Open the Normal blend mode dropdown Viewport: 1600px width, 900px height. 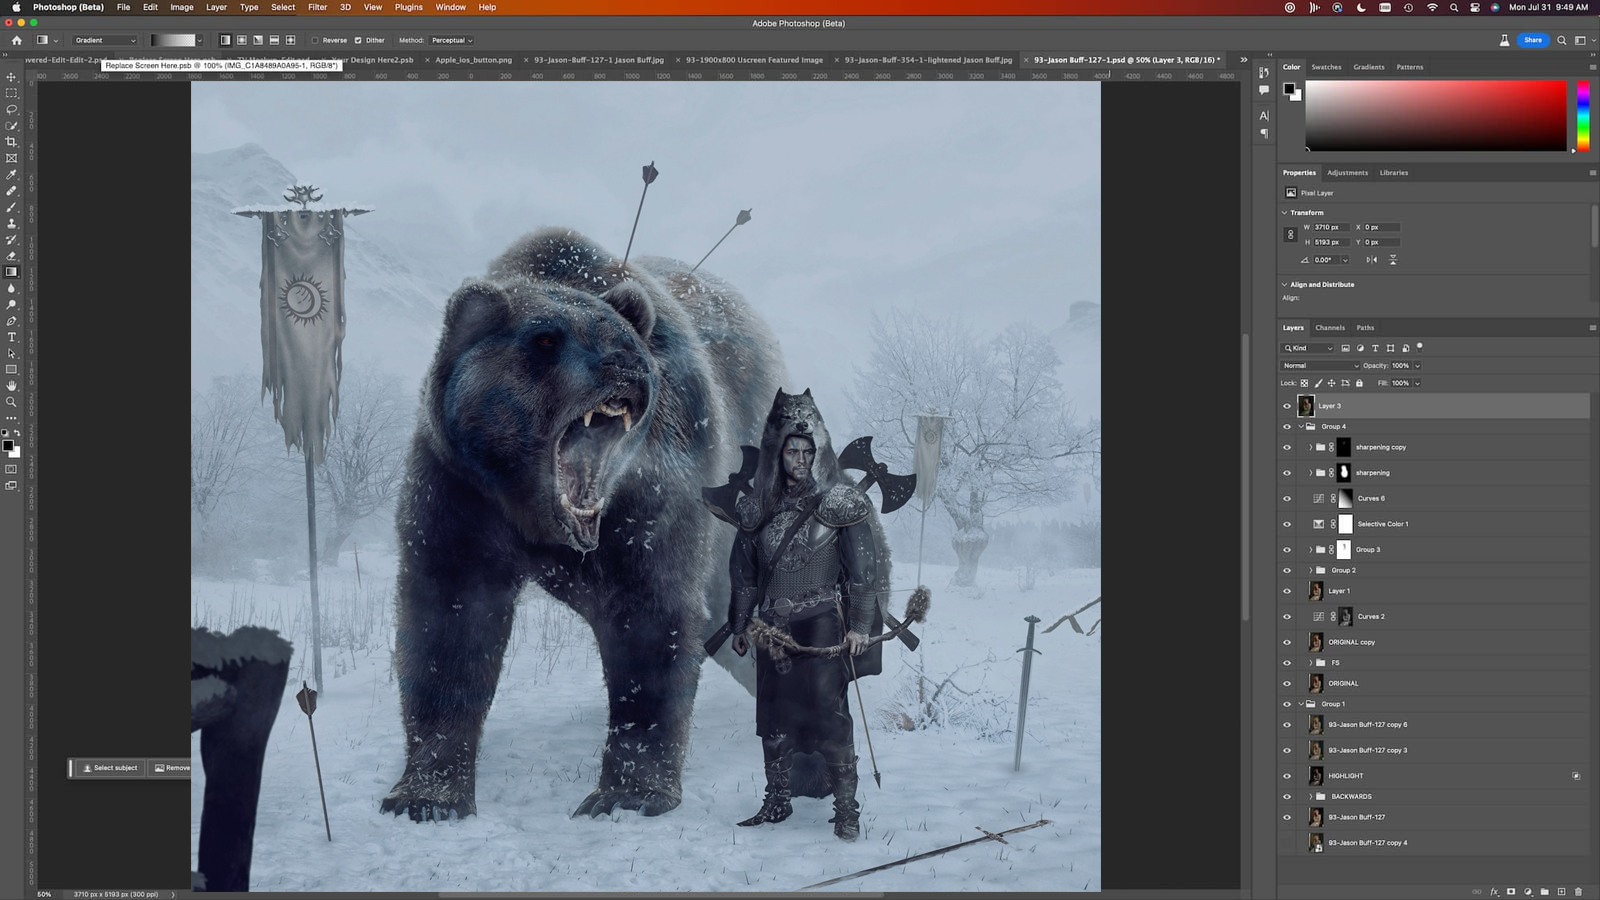pyautogui.click(x=1321, y=366)
